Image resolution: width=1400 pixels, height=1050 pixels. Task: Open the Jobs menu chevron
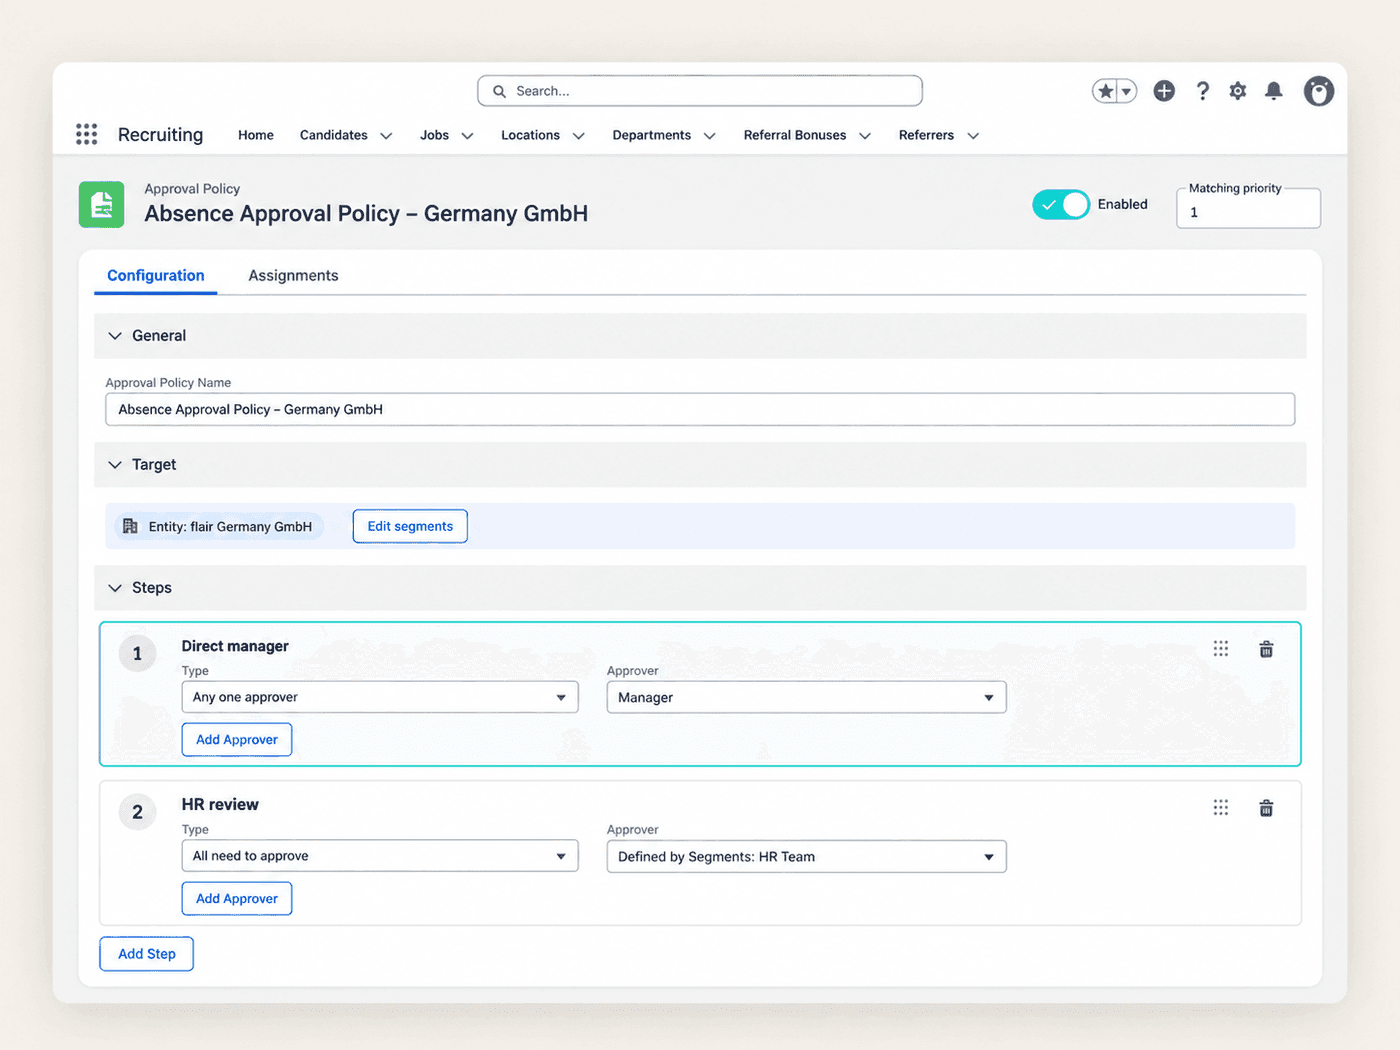point(467,136)
